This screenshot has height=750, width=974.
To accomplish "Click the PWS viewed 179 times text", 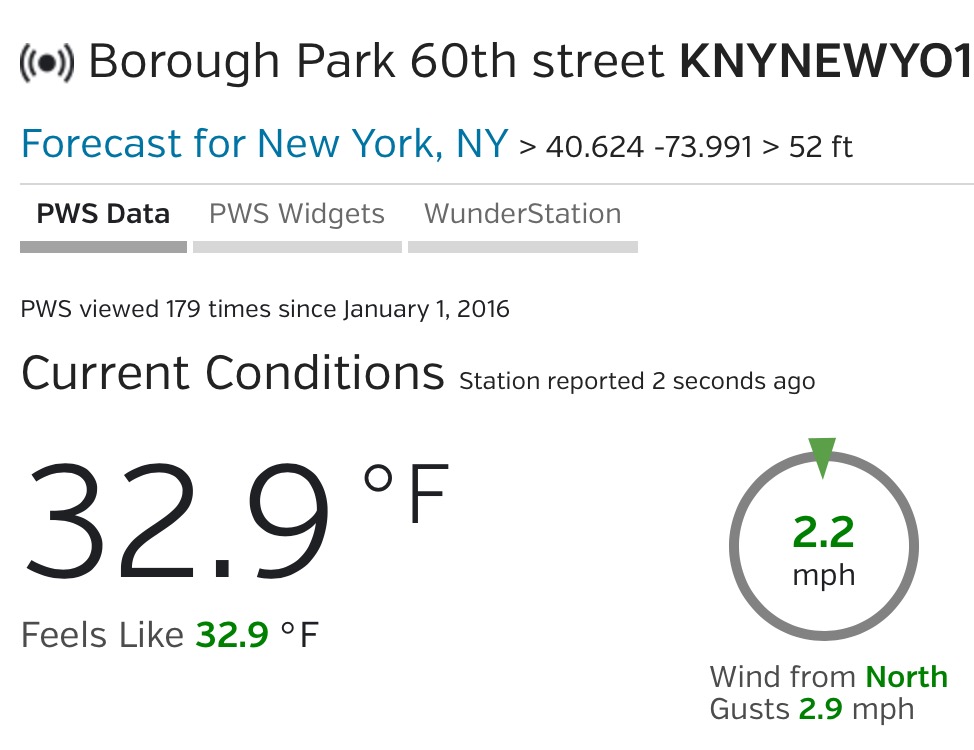I will tap(265, 309).
